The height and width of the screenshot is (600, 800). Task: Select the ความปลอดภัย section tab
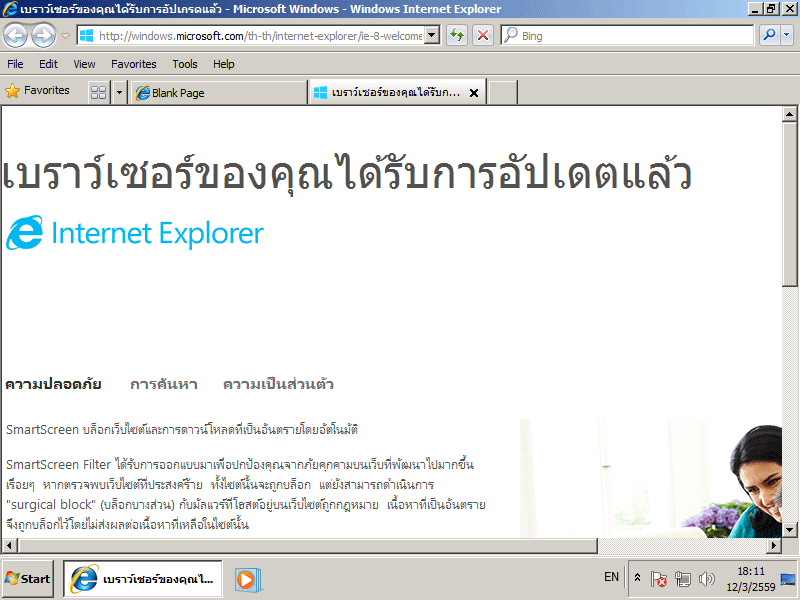point(53,384)
